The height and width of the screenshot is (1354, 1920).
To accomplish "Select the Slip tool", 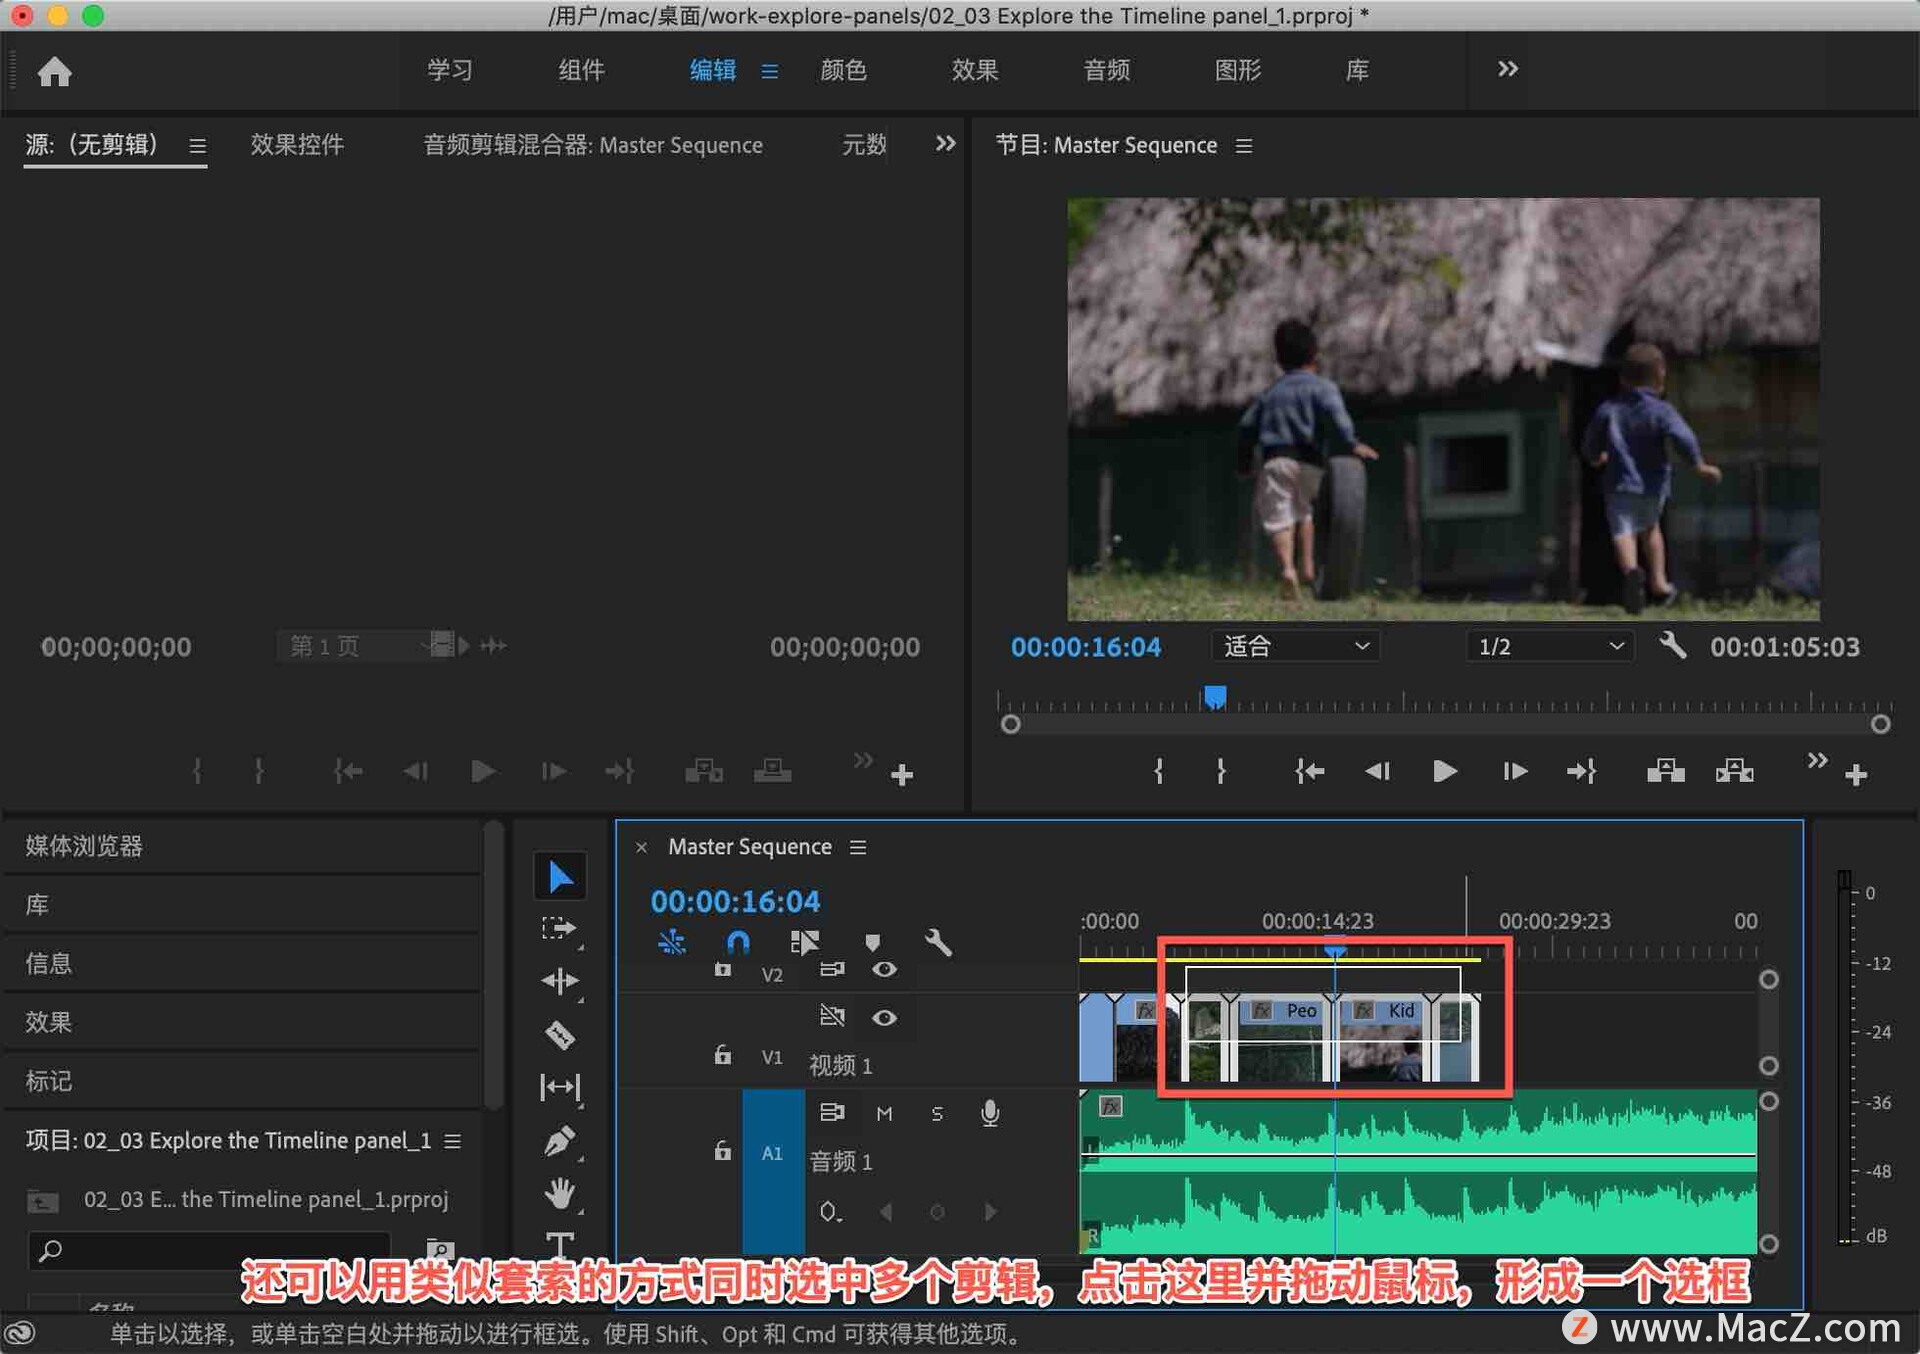I will point(560,1087).
